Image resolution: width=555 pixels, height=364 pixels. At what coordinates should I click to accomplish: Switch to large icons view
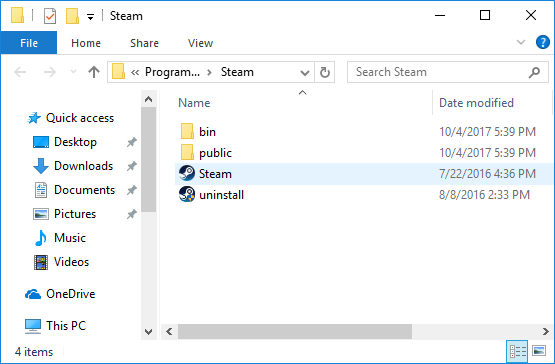coord(539,351)
